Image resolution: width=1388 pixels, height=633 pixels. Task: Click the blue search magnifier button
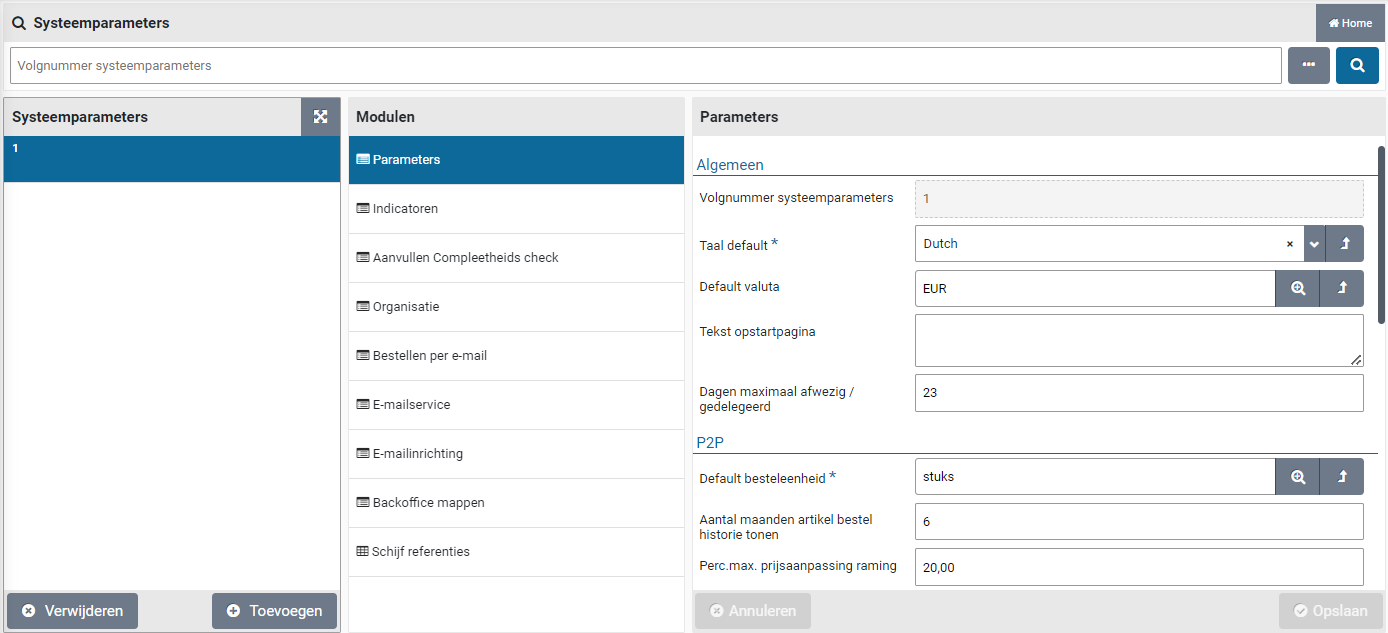[x=1357, y=66]
